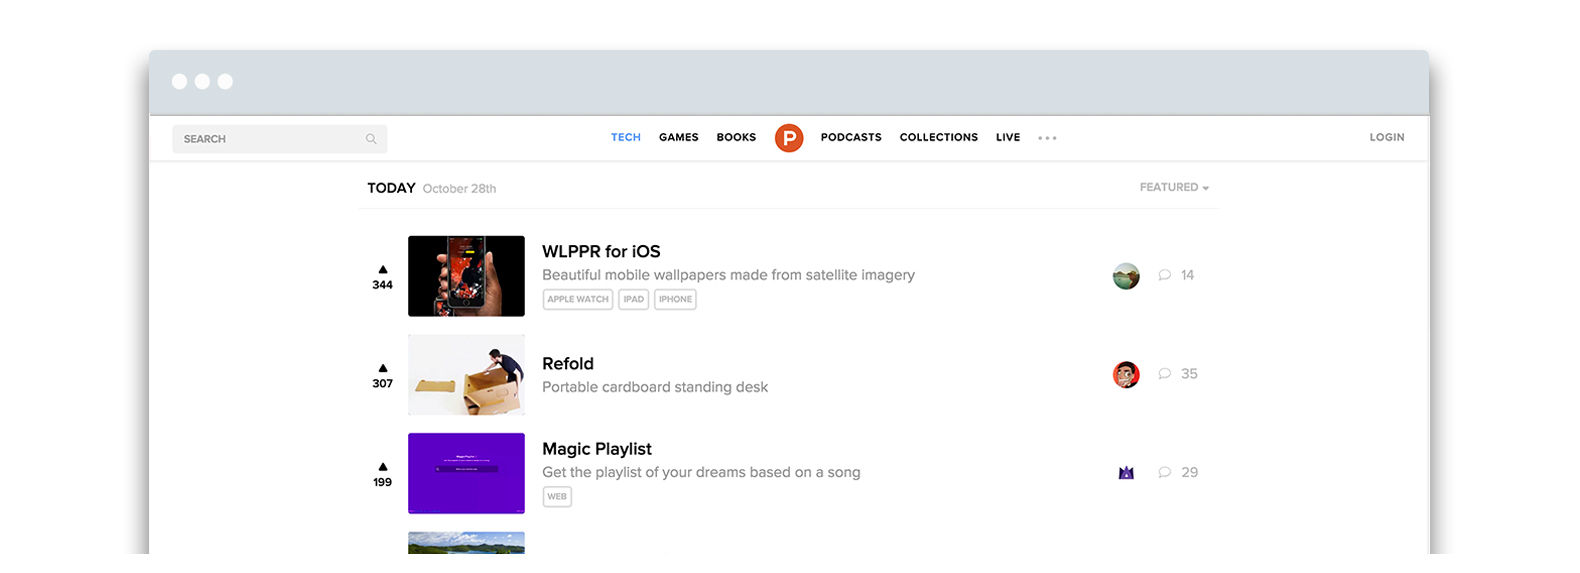Open Refold maker's avatar
The image size is (1580, 573).
[1126, 375]
